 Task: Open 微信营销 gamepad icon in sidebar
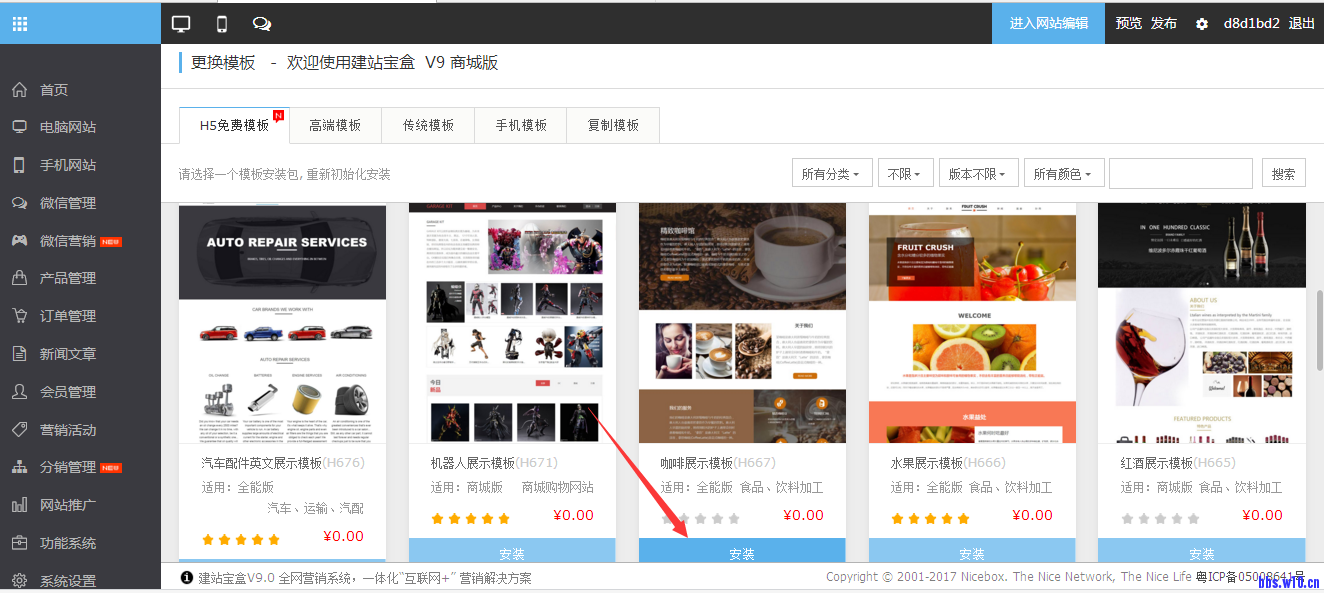point(19,241)
